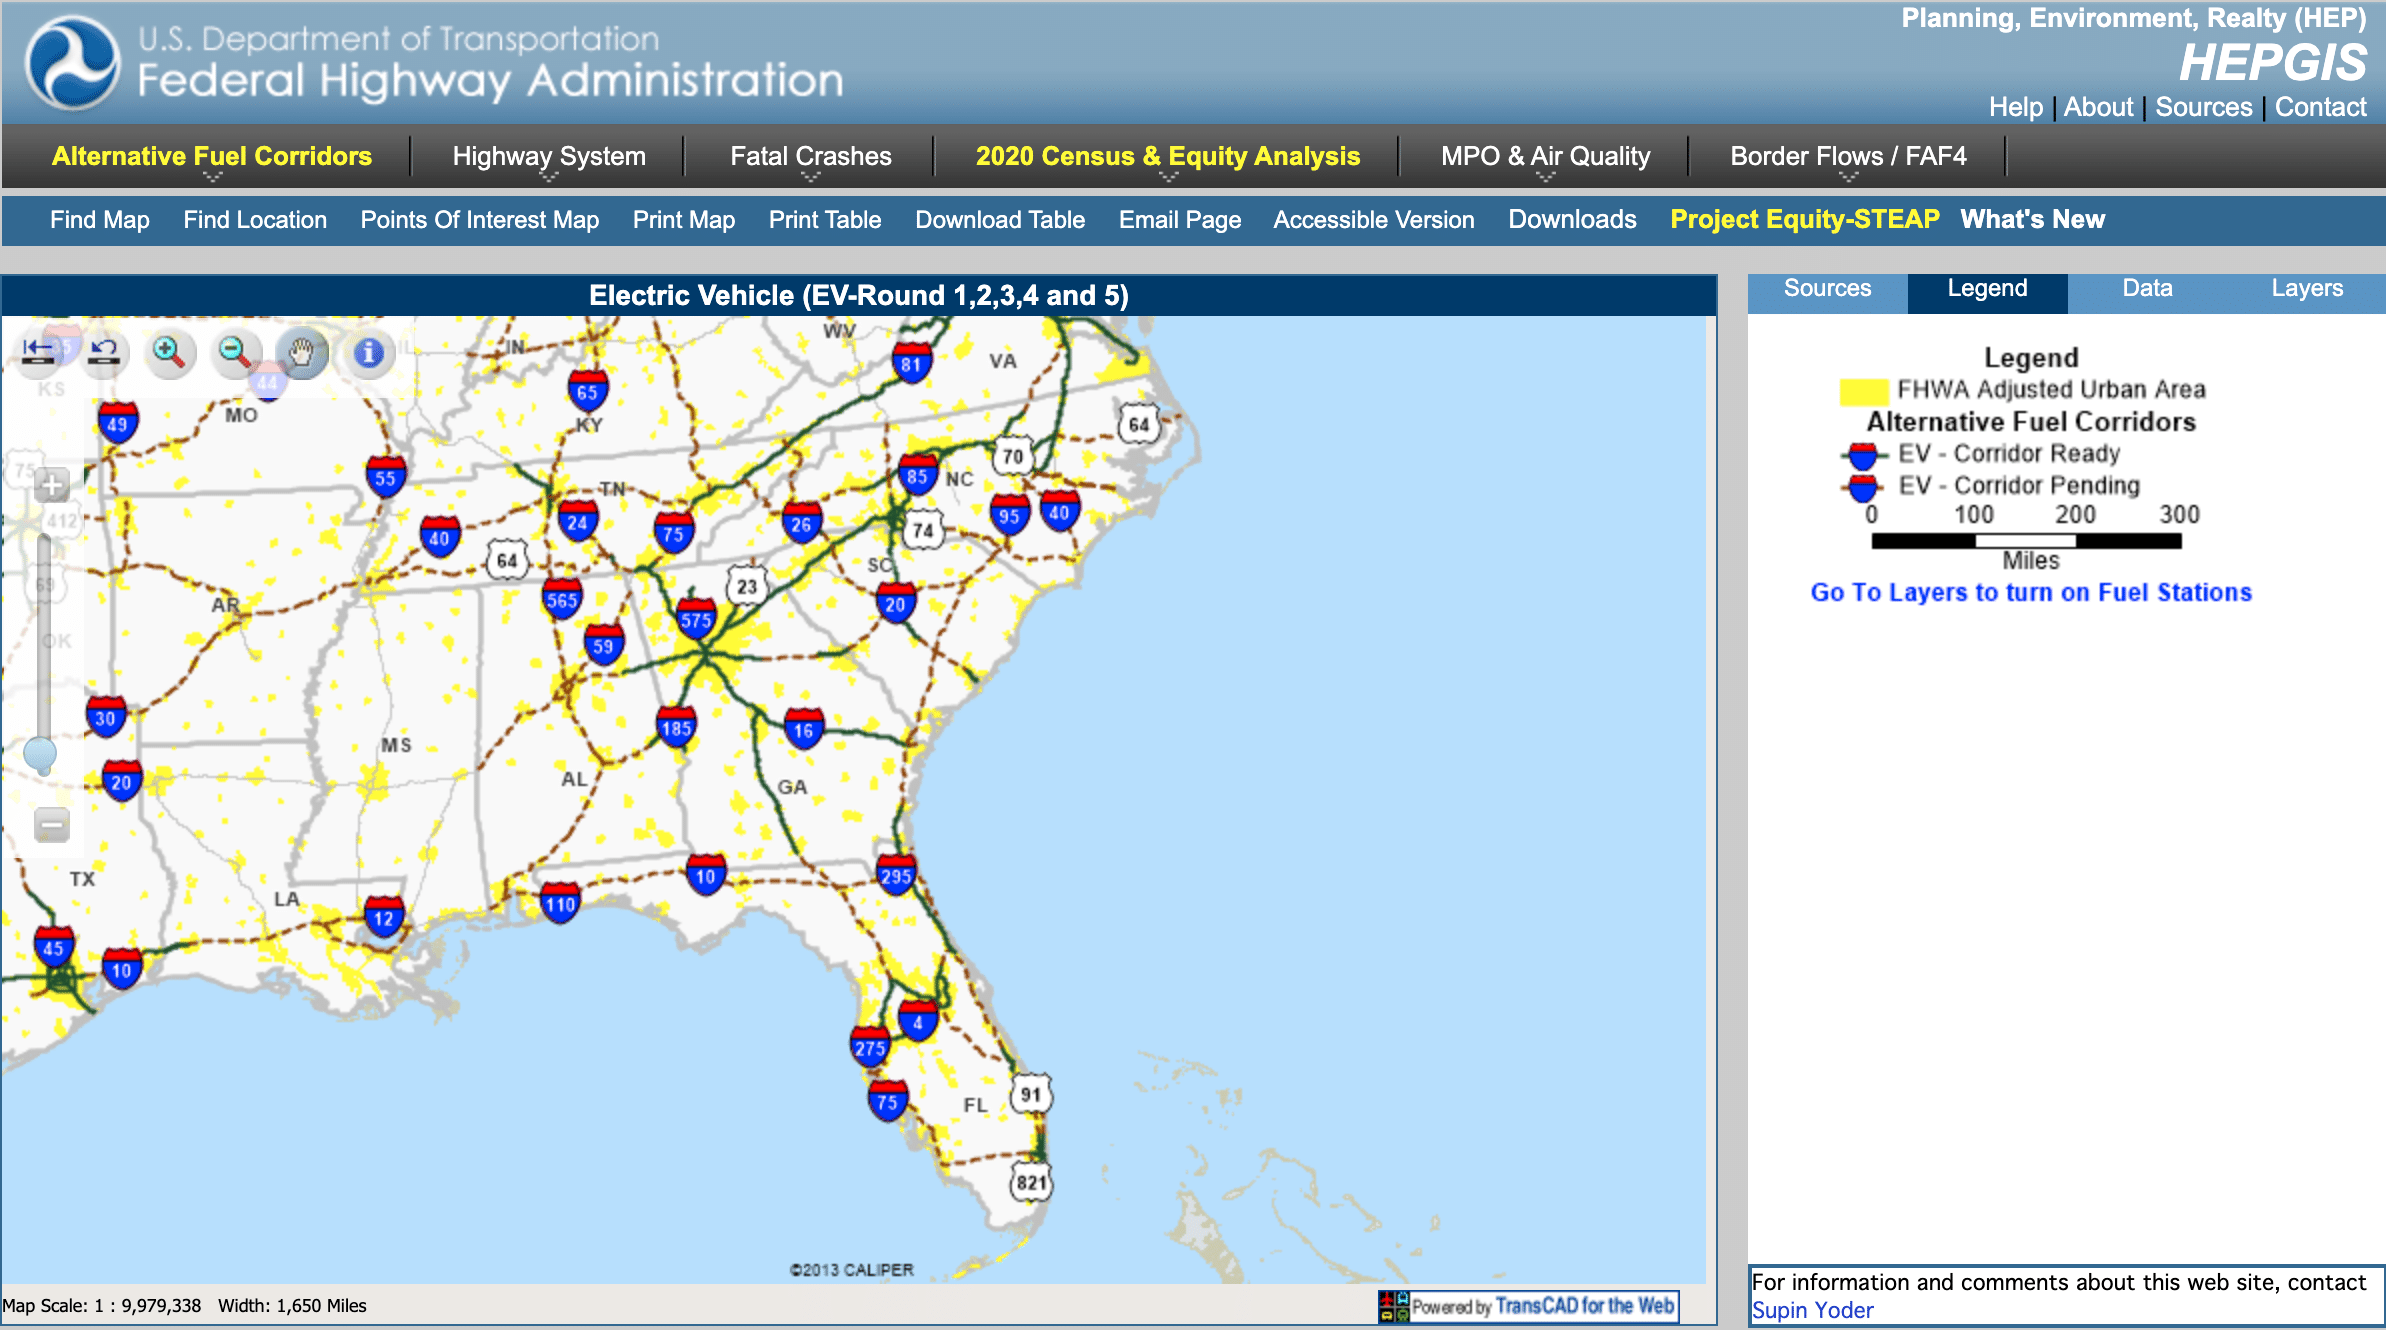
Task: Click the Supin Yoder contact link
Action: pyautogui.click(x=1812, y=1310)
